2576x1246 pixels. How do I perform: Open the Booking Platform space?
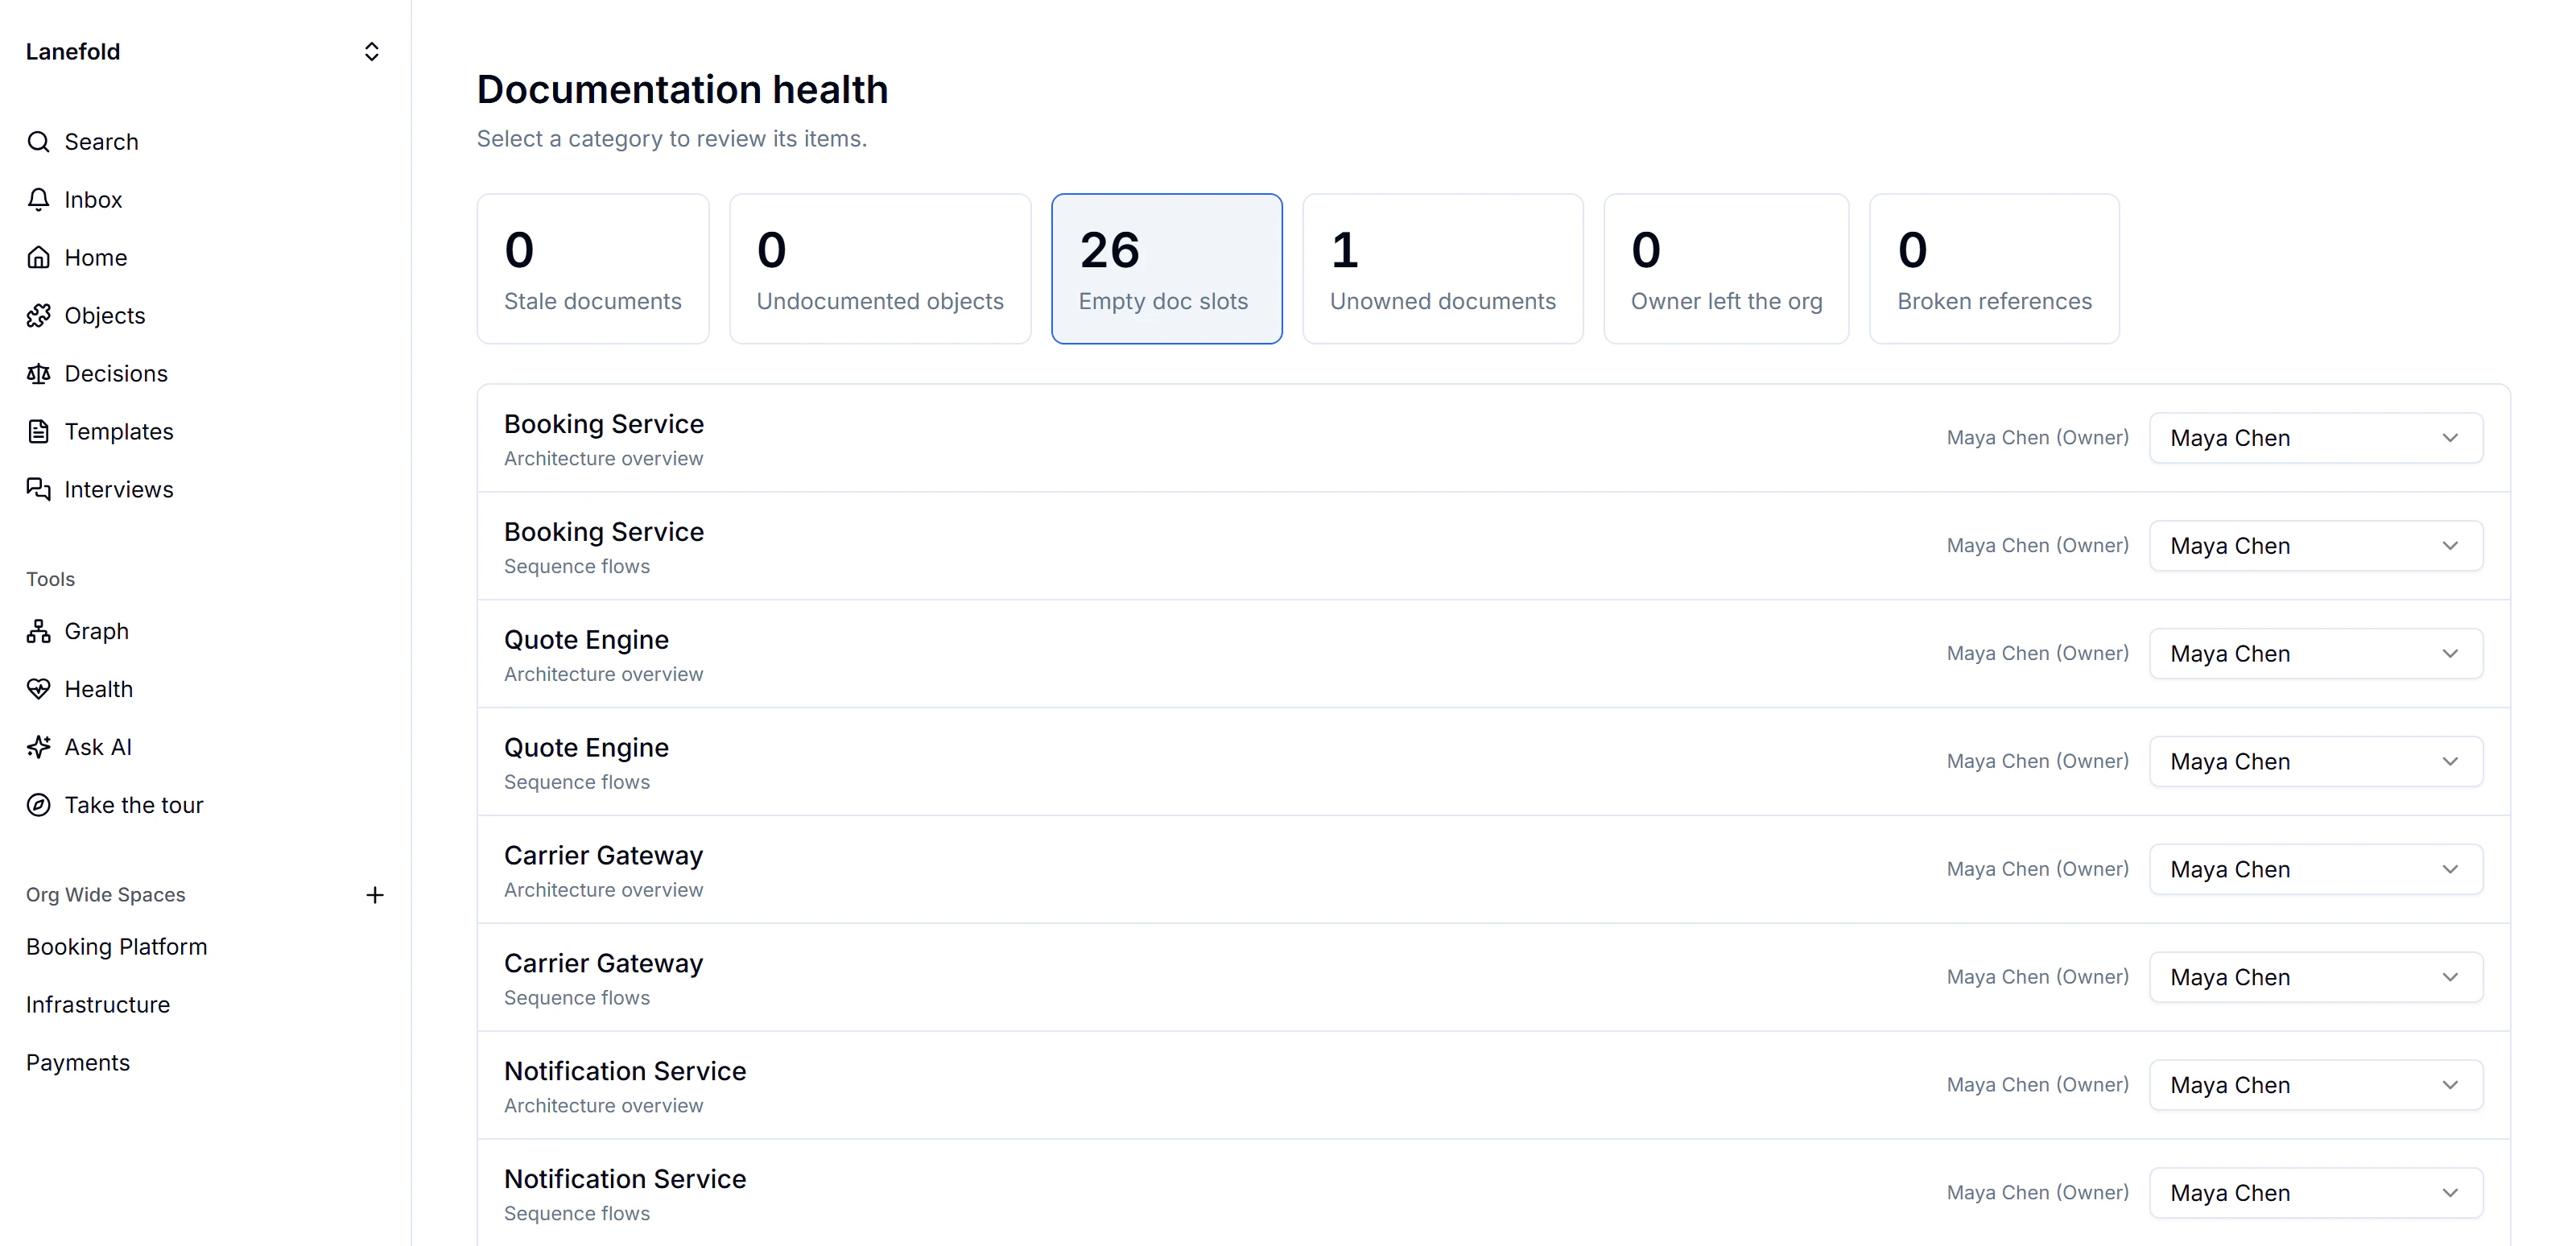pyautogui.click(x=116, y=947)
